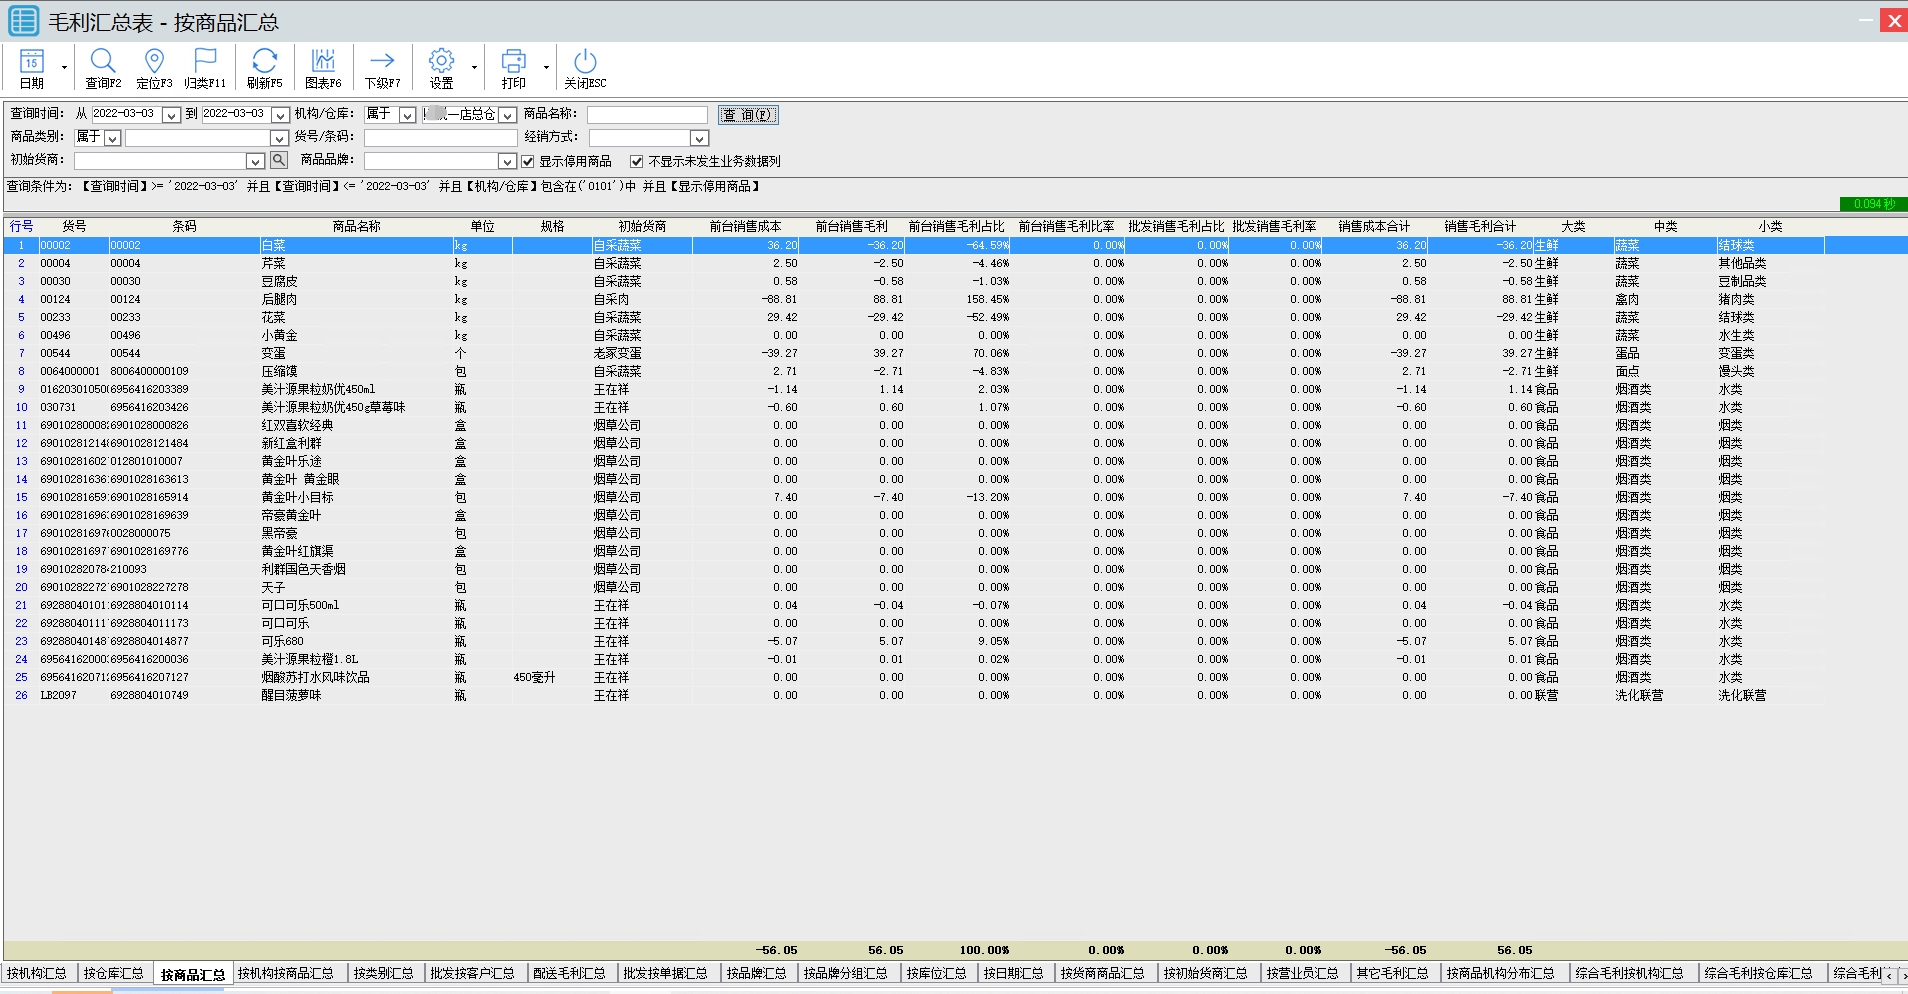1908x994 pixels.
Task: Click the search icon beside 初始货商
Action: coord(279,161)
